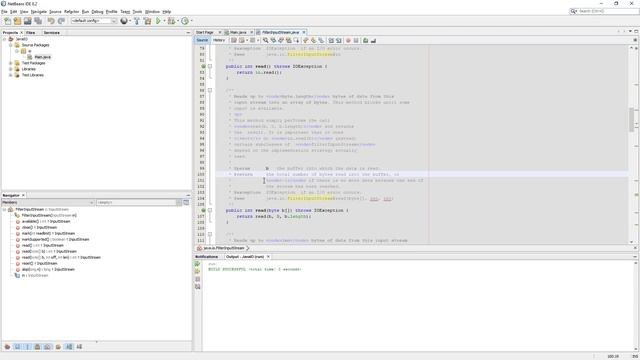Image resolution: width=640 pixels, height=360 pixels.
Task: Click the Source view button
Action: 202,40
